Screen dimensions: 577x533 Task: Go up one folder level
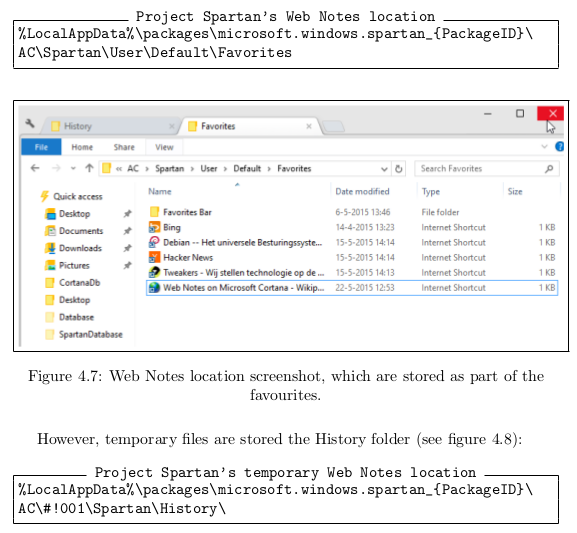tap(89, 168)
